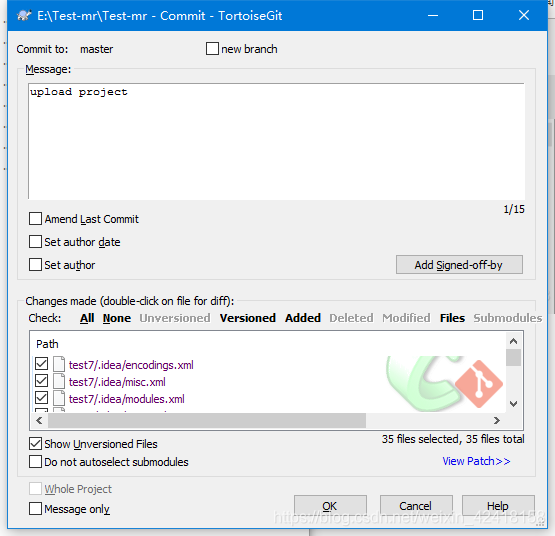Tick Amend Last Commit checkbox
555x536 pixels.
(35, 219)
